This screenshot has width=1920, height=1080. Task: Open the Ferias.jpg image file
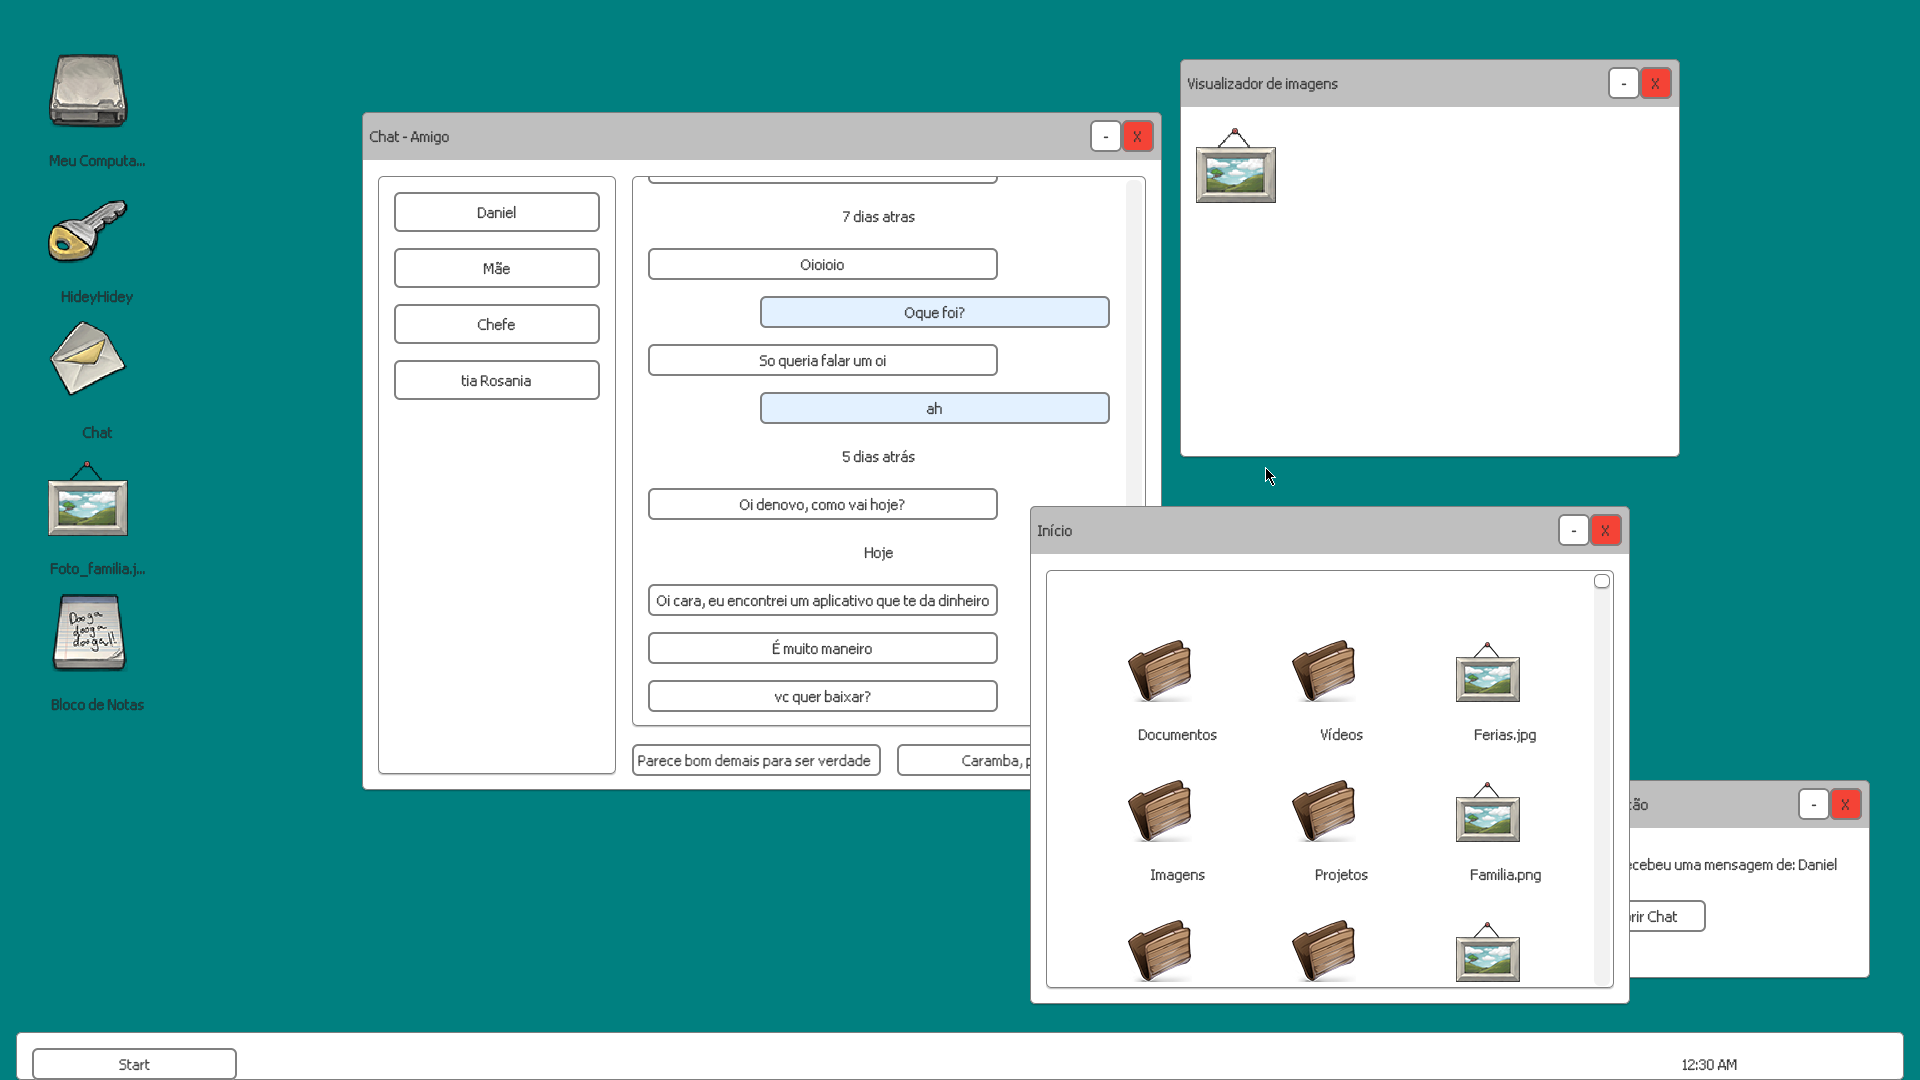[1488, 674]
